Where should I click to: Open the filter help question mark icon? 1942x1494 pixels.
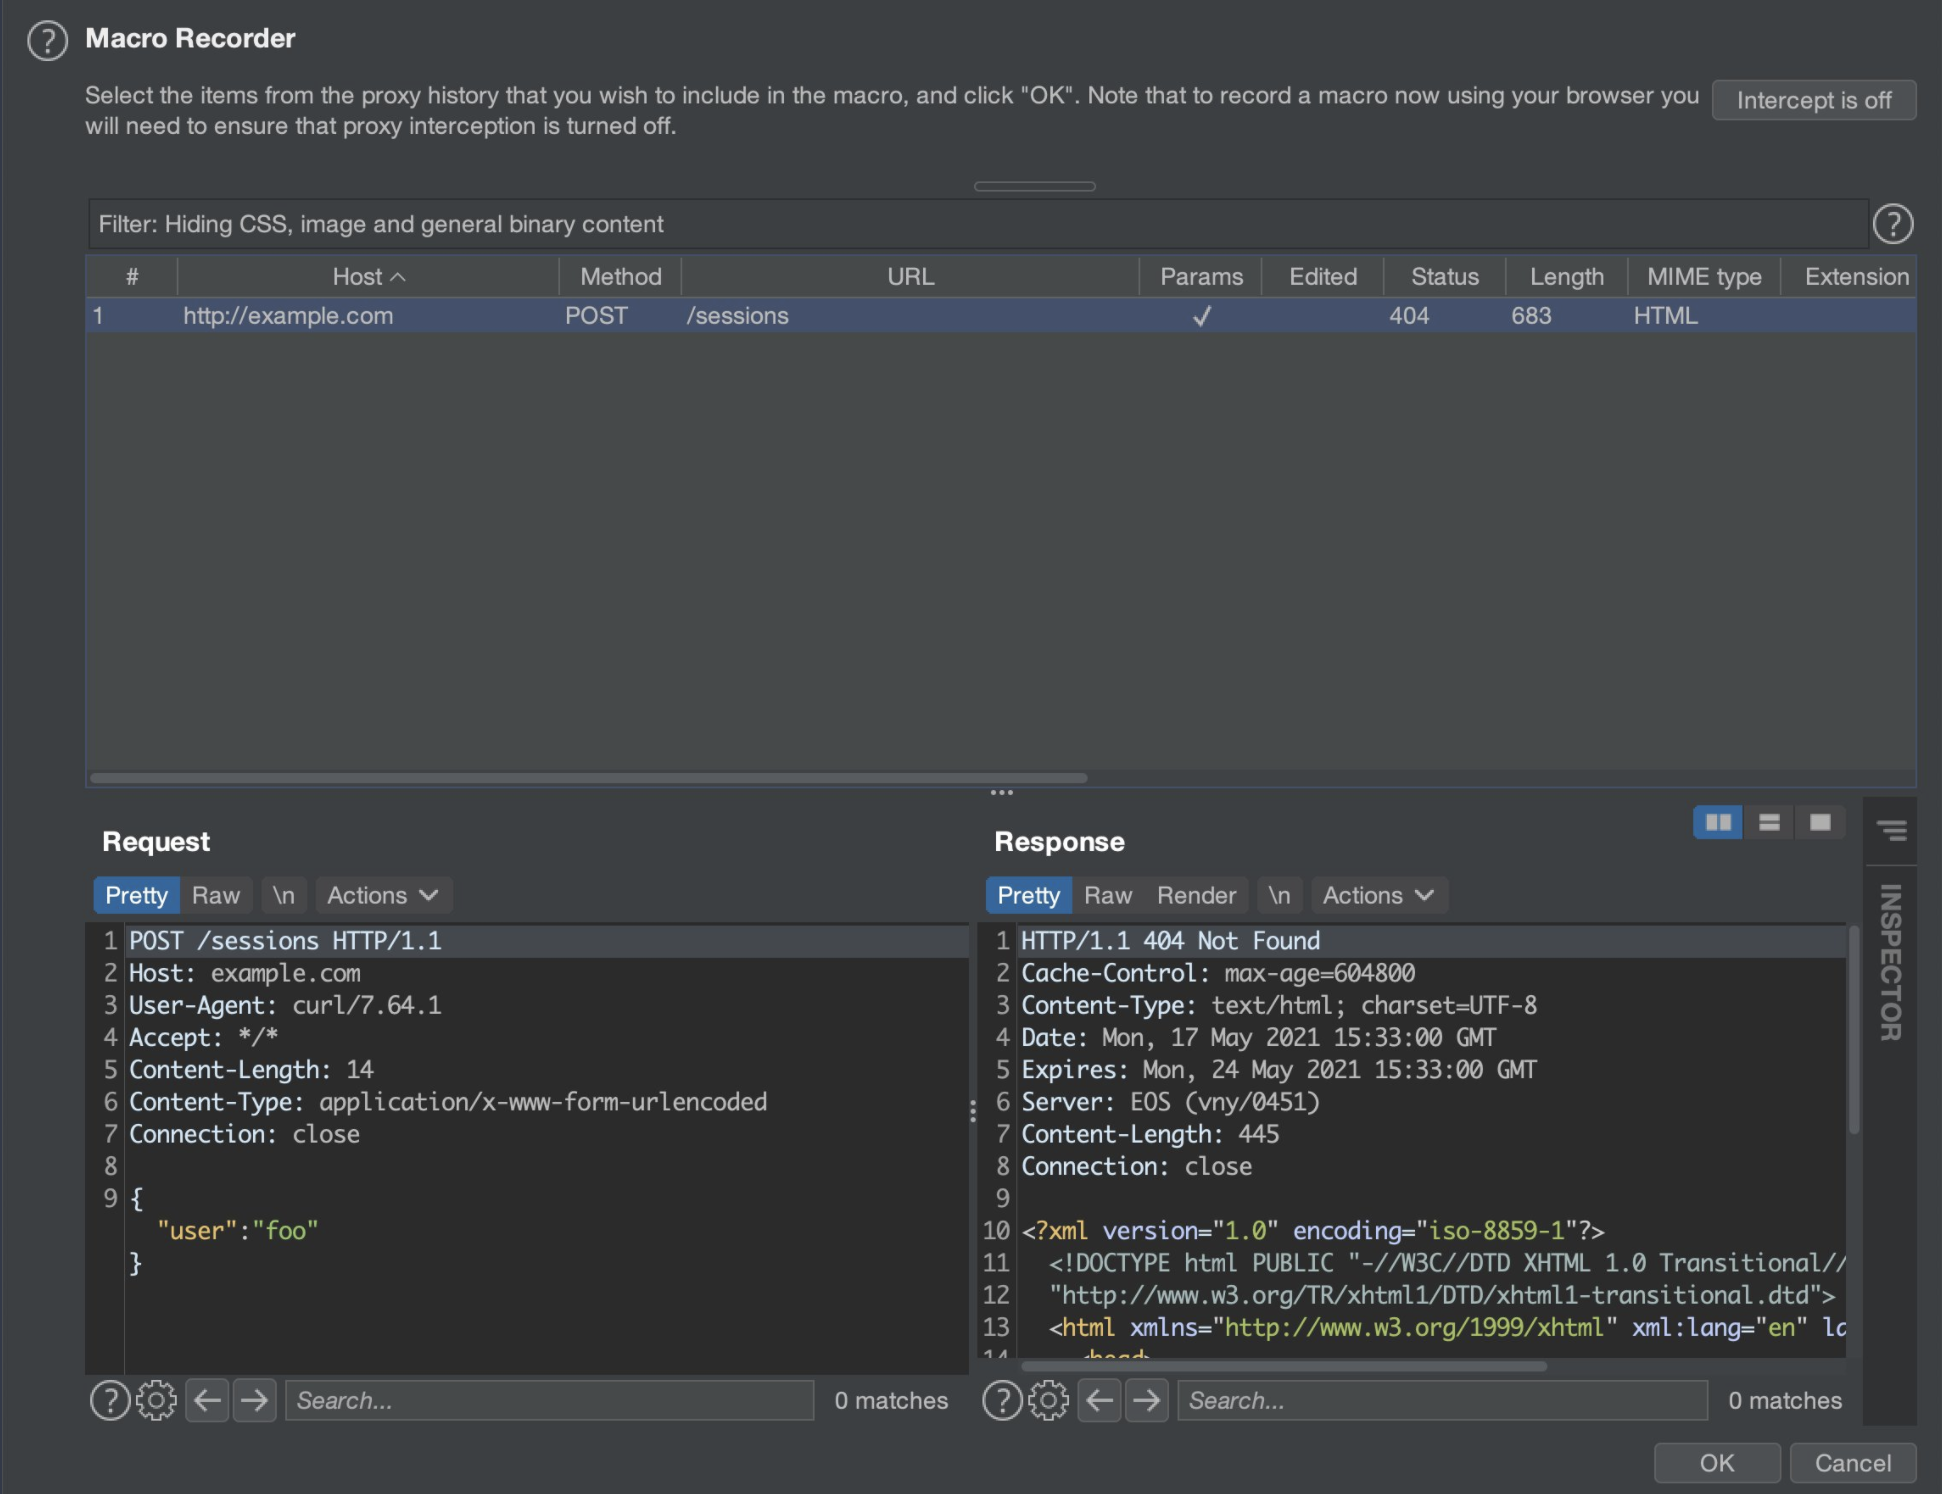1892,224
